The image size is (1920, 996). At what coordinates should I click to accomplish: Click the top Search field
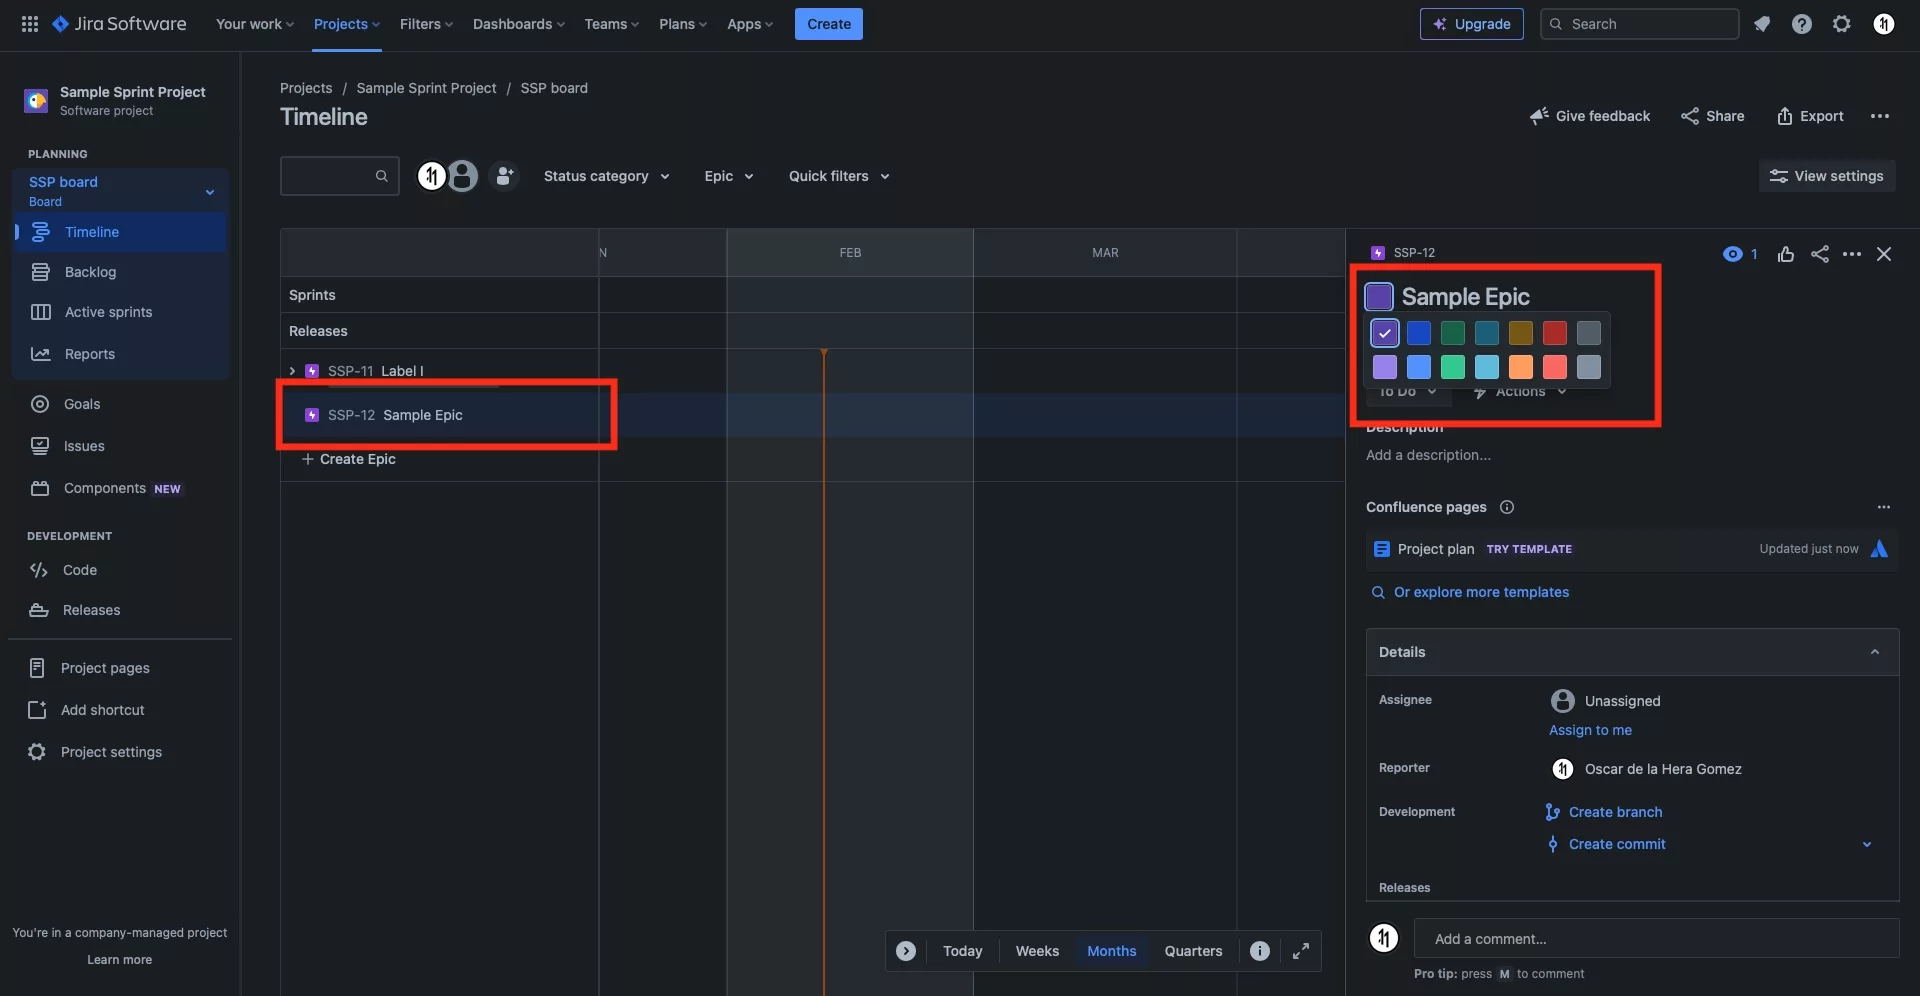click(x=1640, y=24)
